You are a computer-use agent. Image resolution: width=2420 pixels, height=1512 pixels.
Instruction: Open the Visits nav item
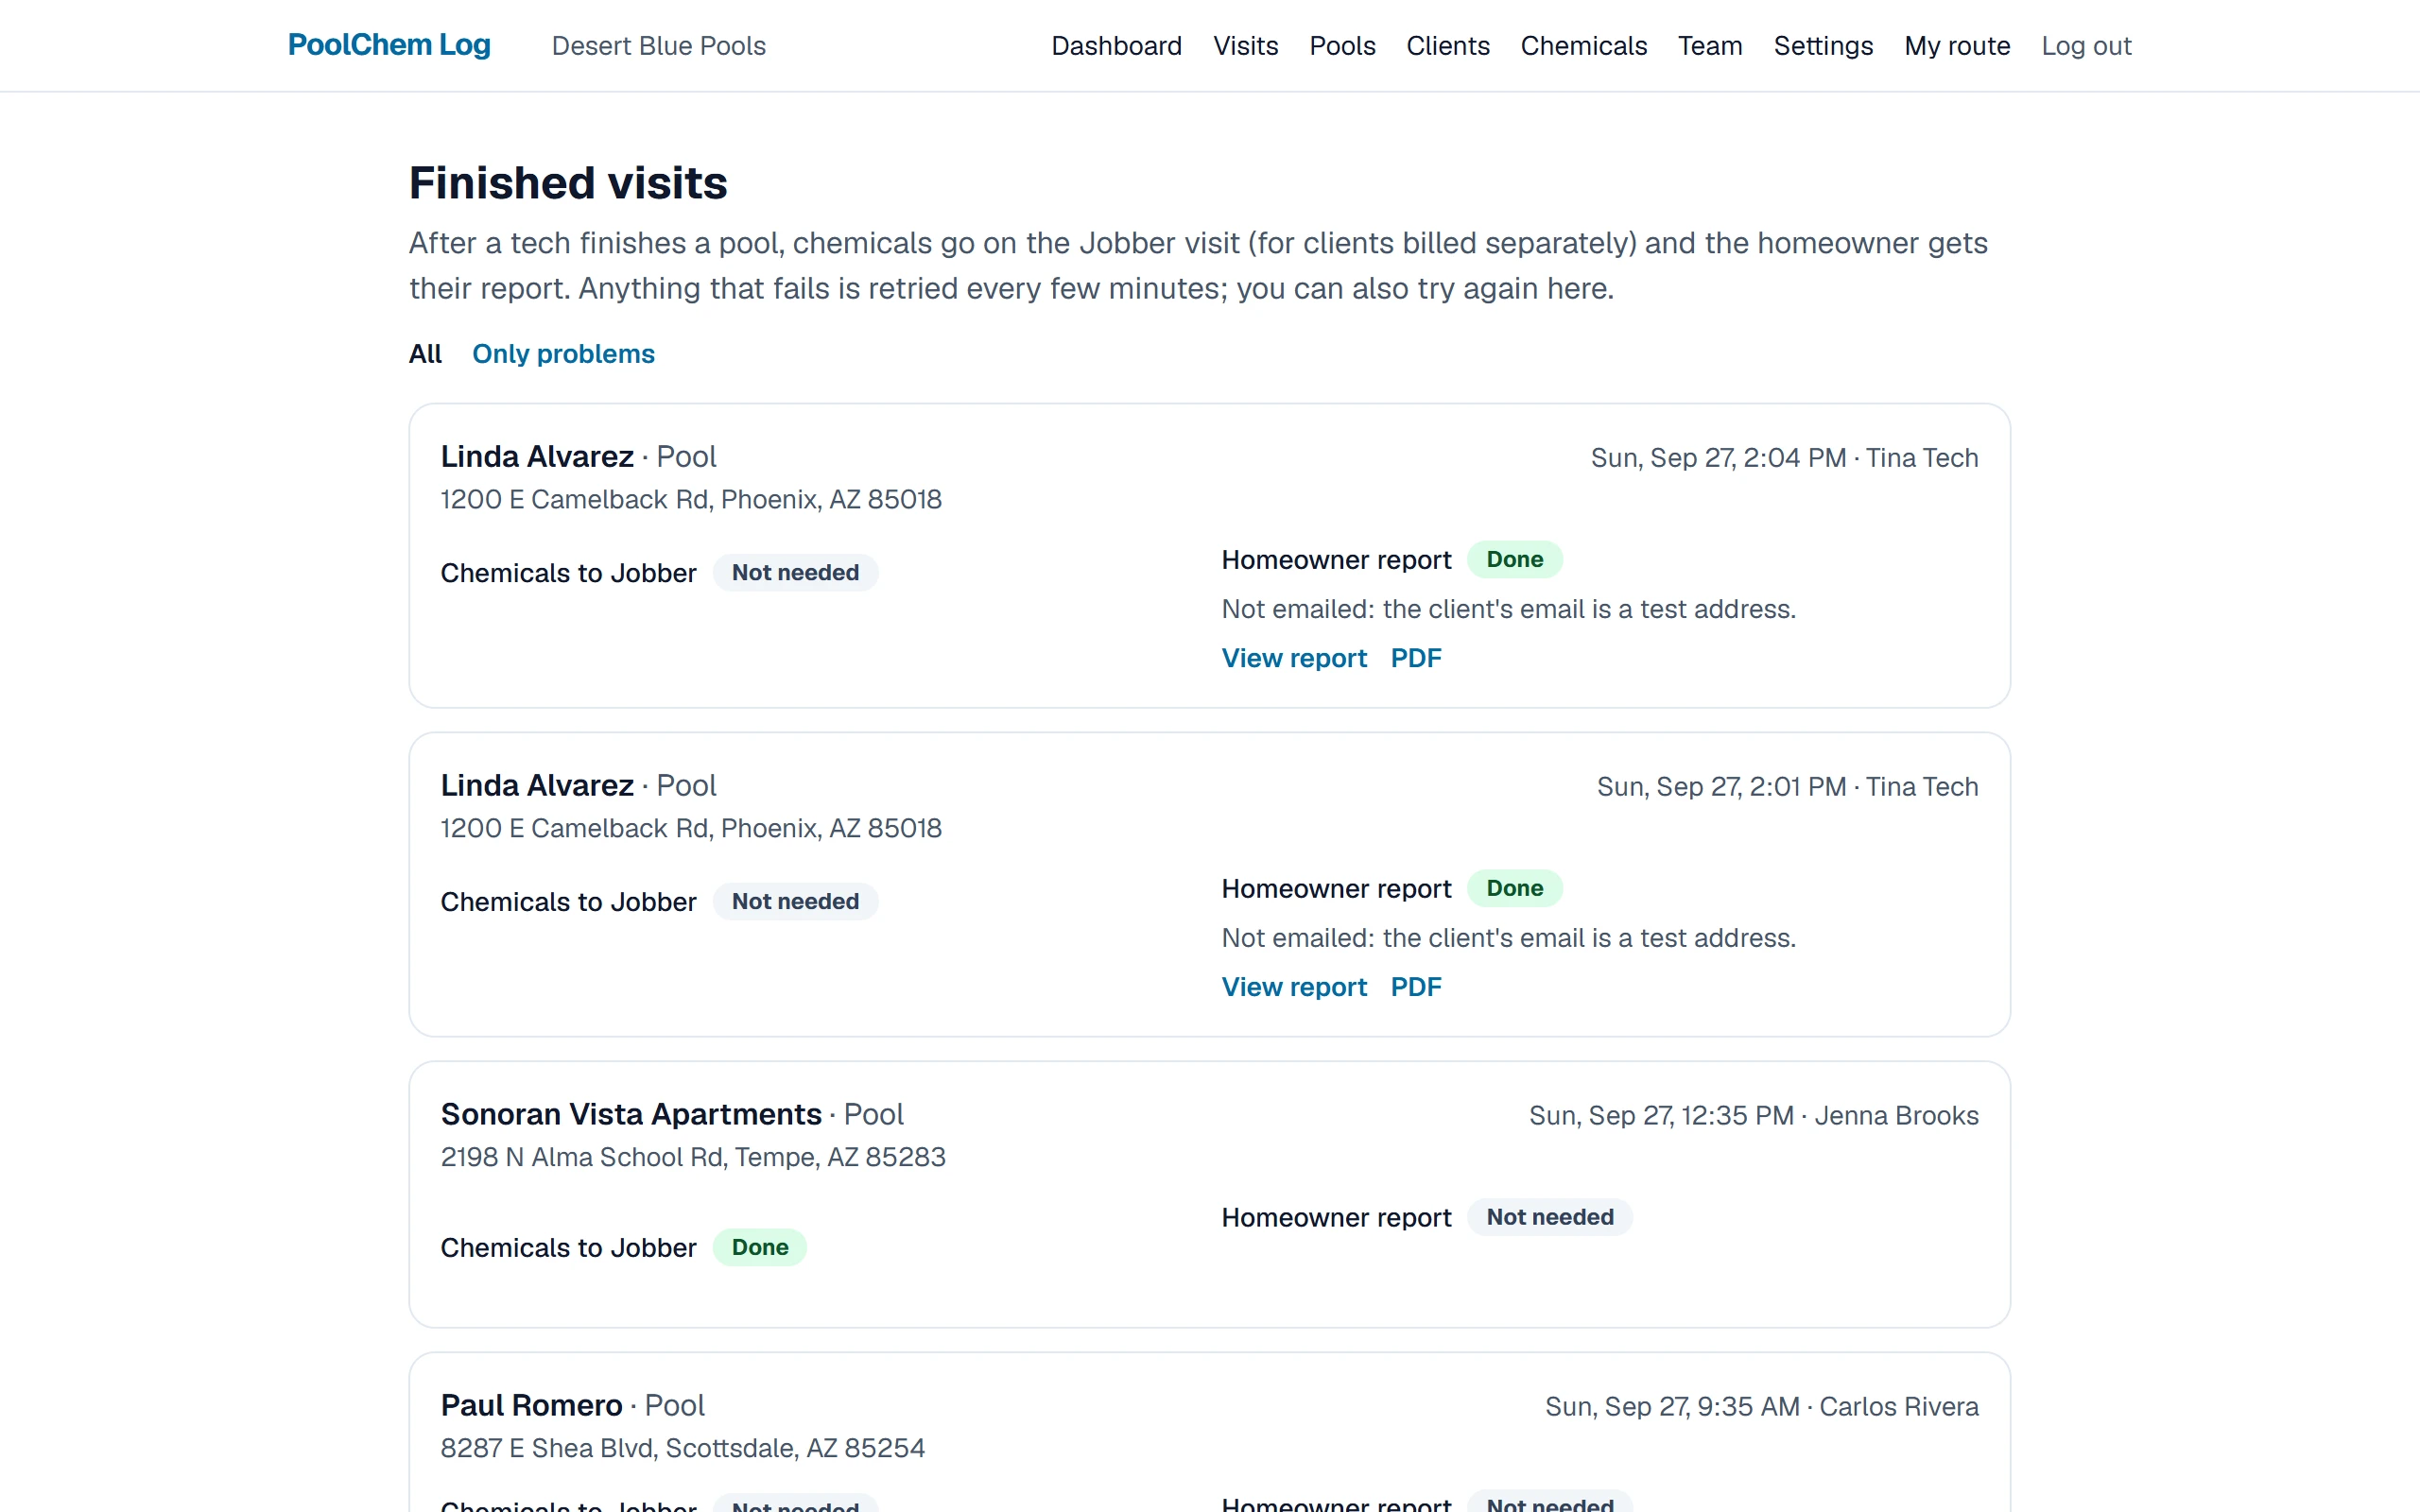pos(1245,46)
